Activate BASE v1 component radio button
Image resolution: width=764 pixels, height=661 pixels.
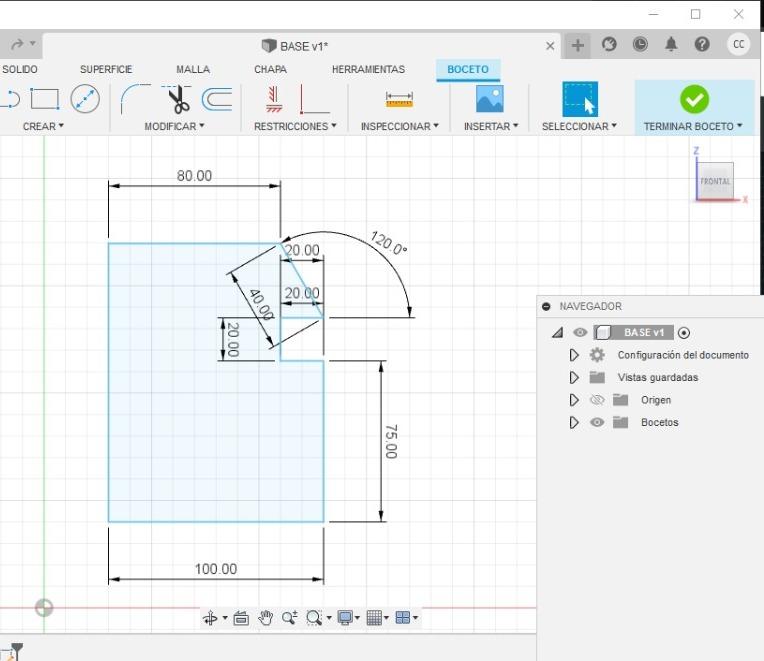(684, 333)
